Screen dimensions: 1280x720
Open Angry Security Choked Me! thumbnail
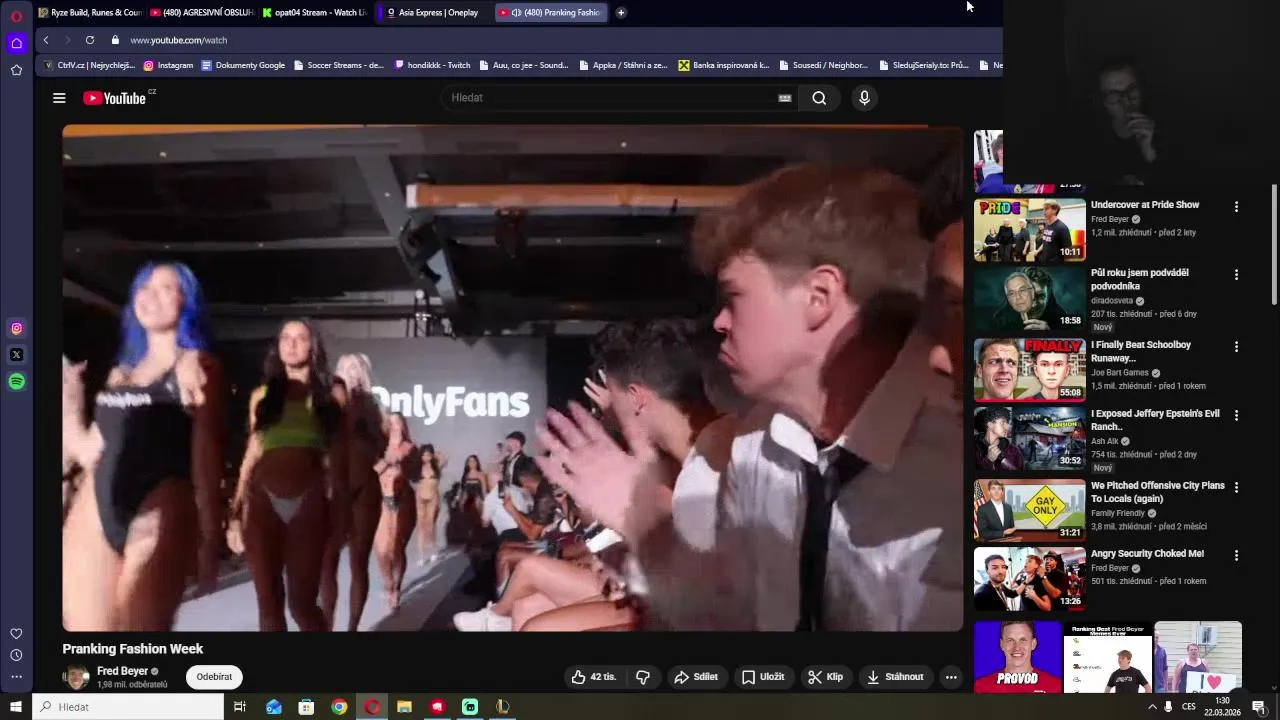1029,578
